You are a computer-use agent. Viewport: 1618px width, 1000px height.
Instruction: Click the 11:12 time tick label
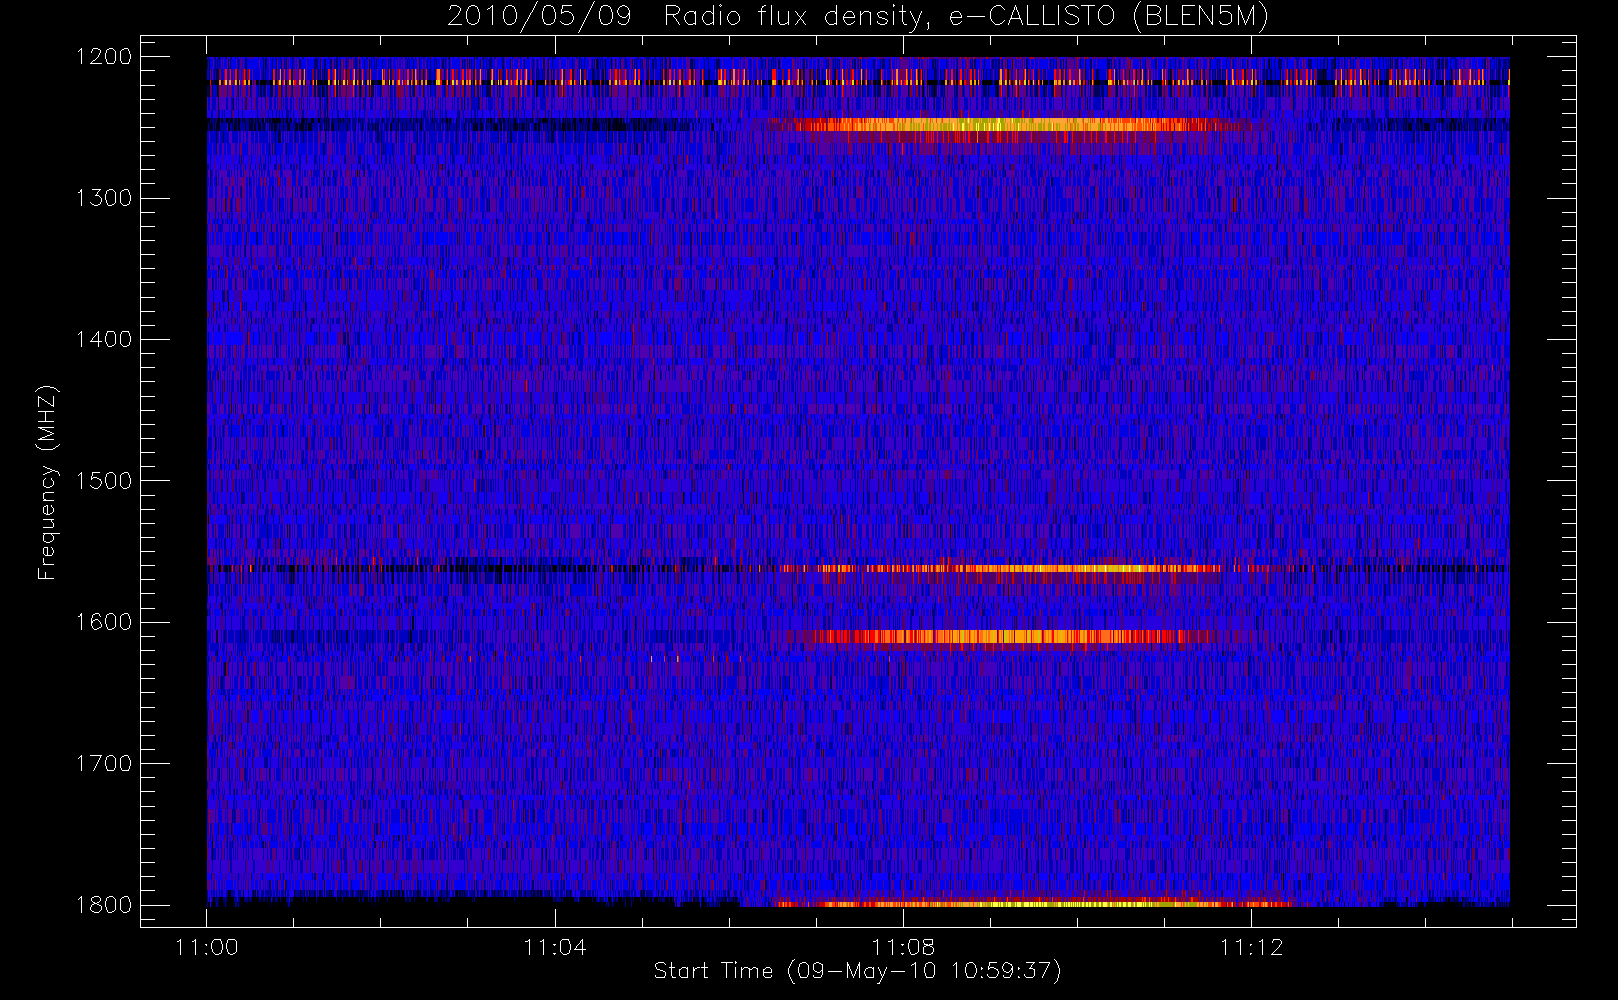tap(1250, 947)
